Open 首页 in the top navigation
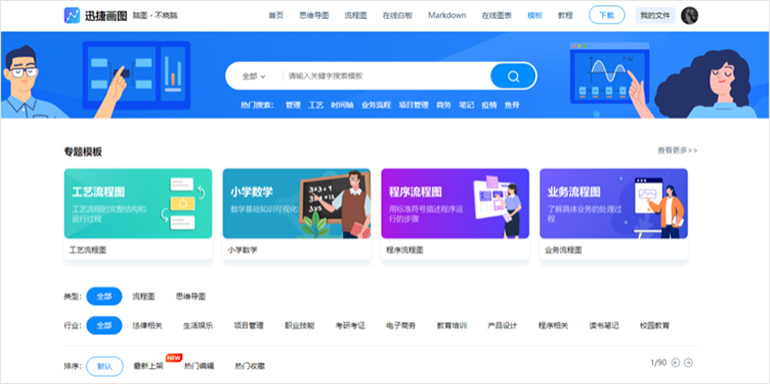Viewport: 770px width, 384px height. click(276, 15)
